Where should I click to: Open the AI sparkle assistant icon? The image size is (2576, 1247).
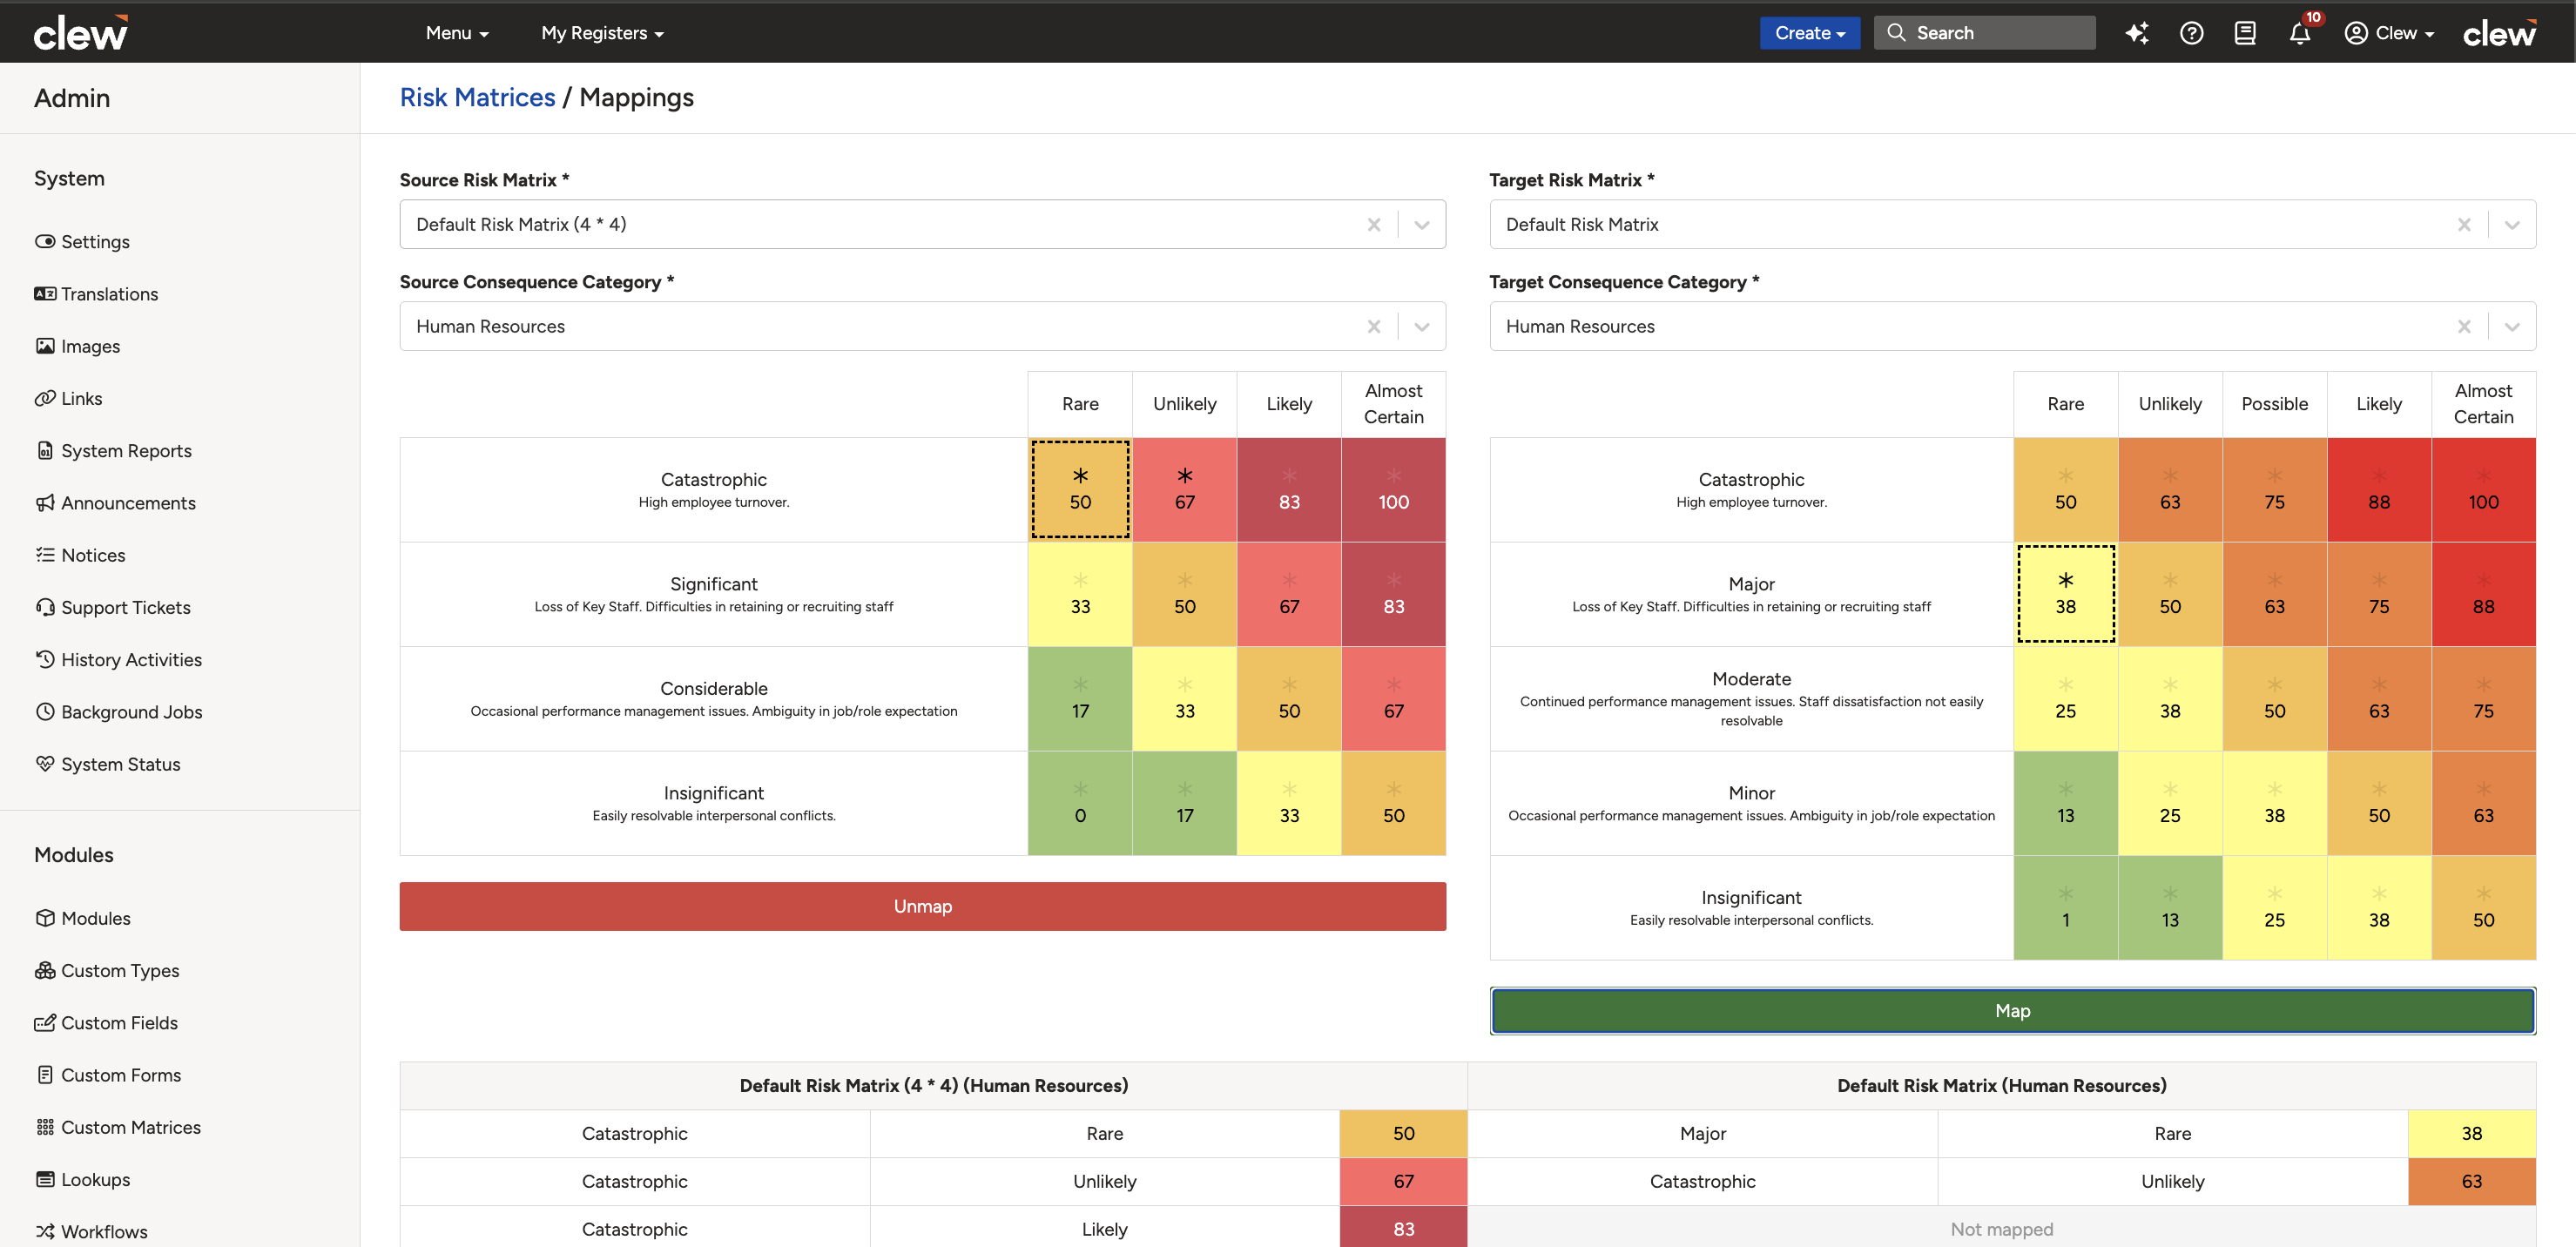click(2136, 33)
